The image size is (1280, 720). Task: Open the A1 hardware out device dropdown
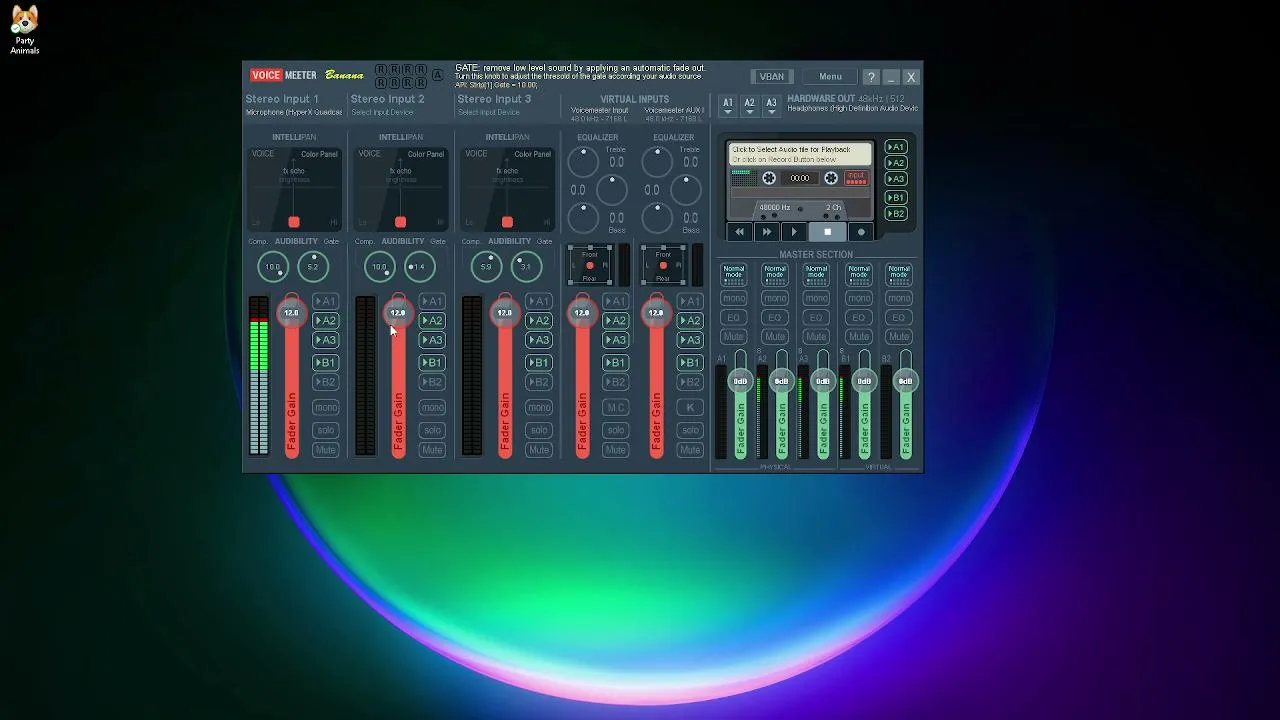pyautogui.click(x=728, y=105)
